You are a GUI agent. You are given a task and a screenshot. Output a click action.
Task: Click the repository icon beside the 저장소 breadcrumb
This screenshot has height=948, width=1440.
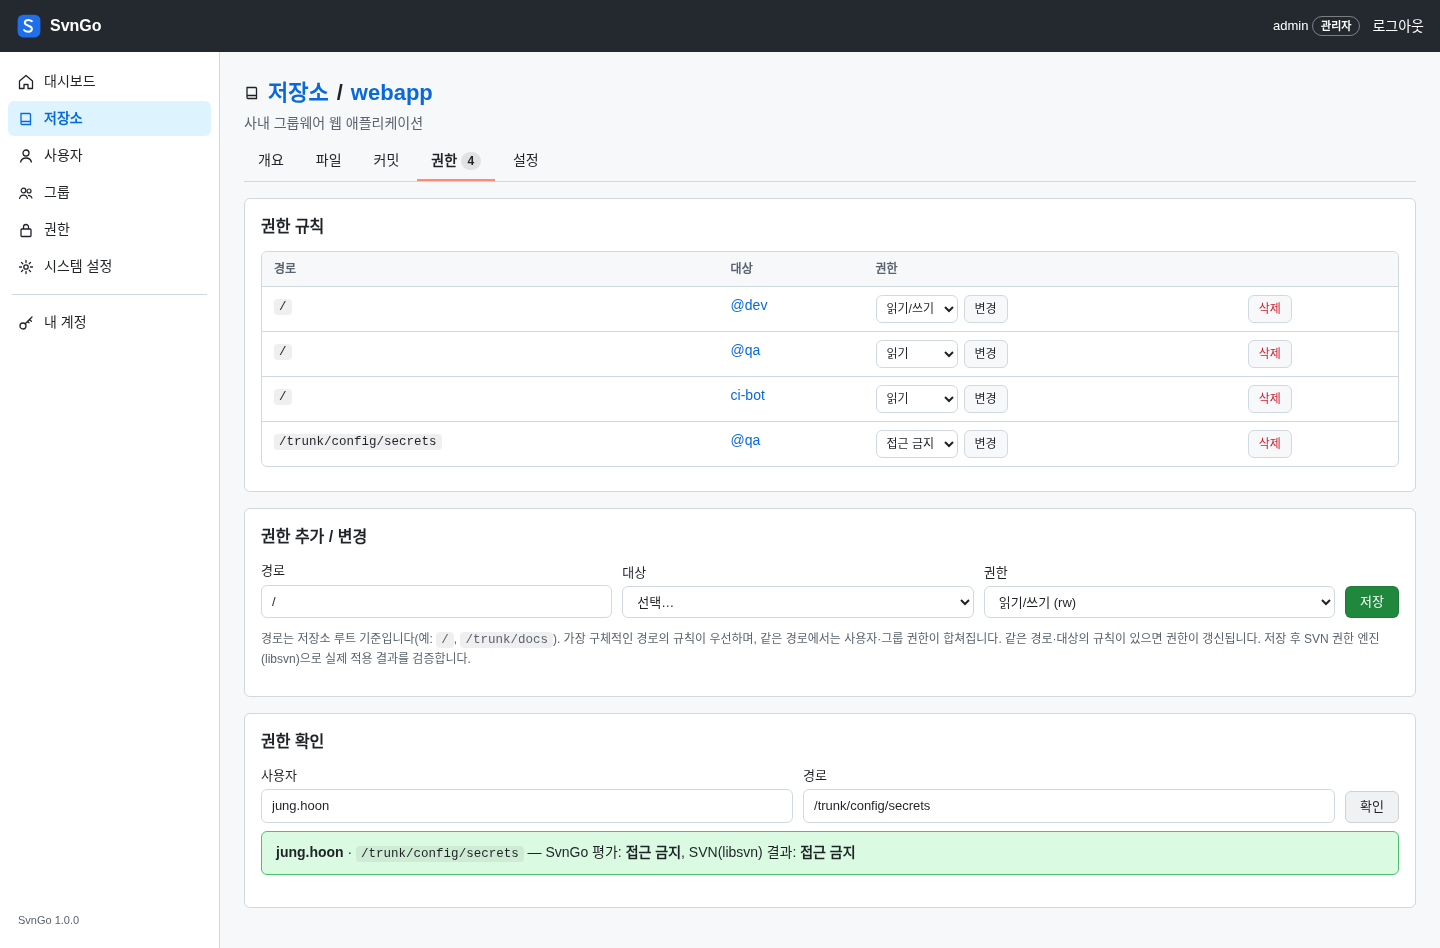click(x=252, y=93)
